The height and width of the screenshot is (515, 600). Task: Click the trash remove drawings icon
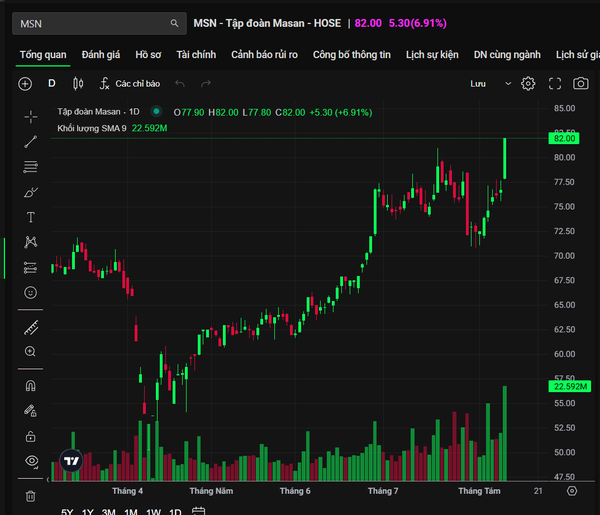31,496
